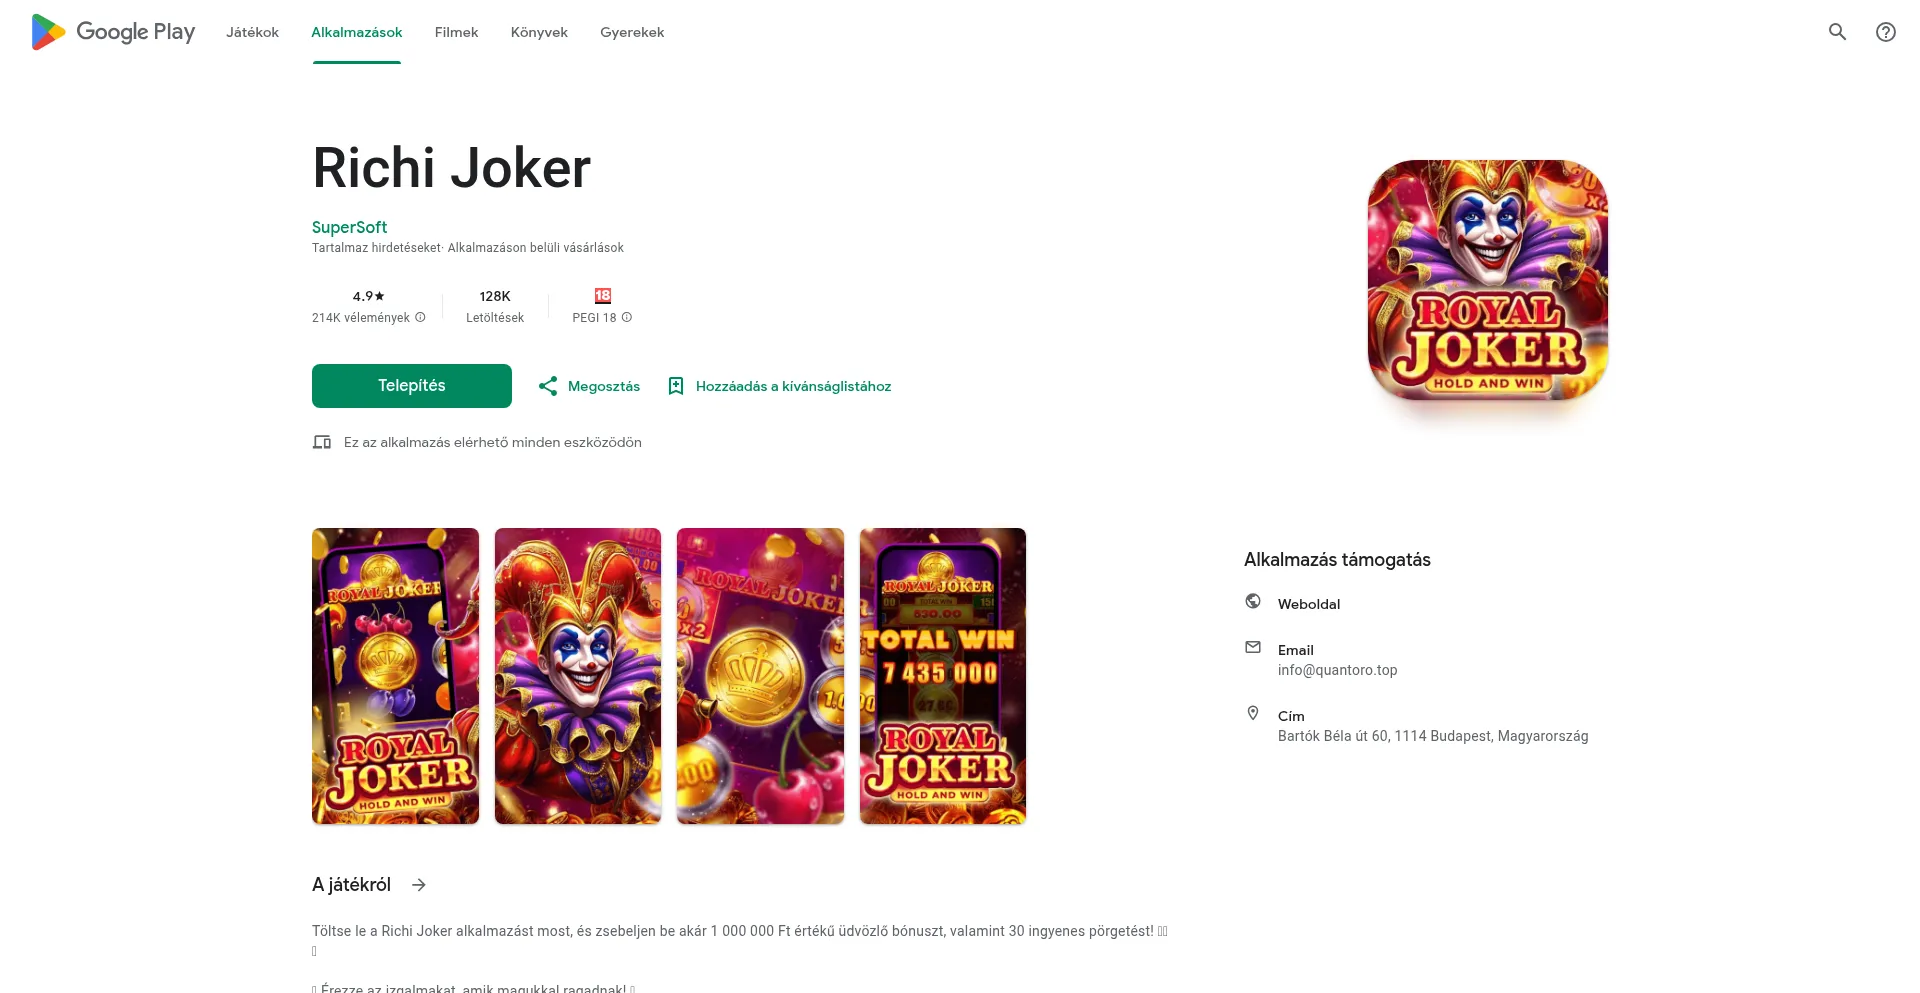Viewport: 1920px width, 993px height.
Task: Expand the A játékról section arrow
Action: 419,885
